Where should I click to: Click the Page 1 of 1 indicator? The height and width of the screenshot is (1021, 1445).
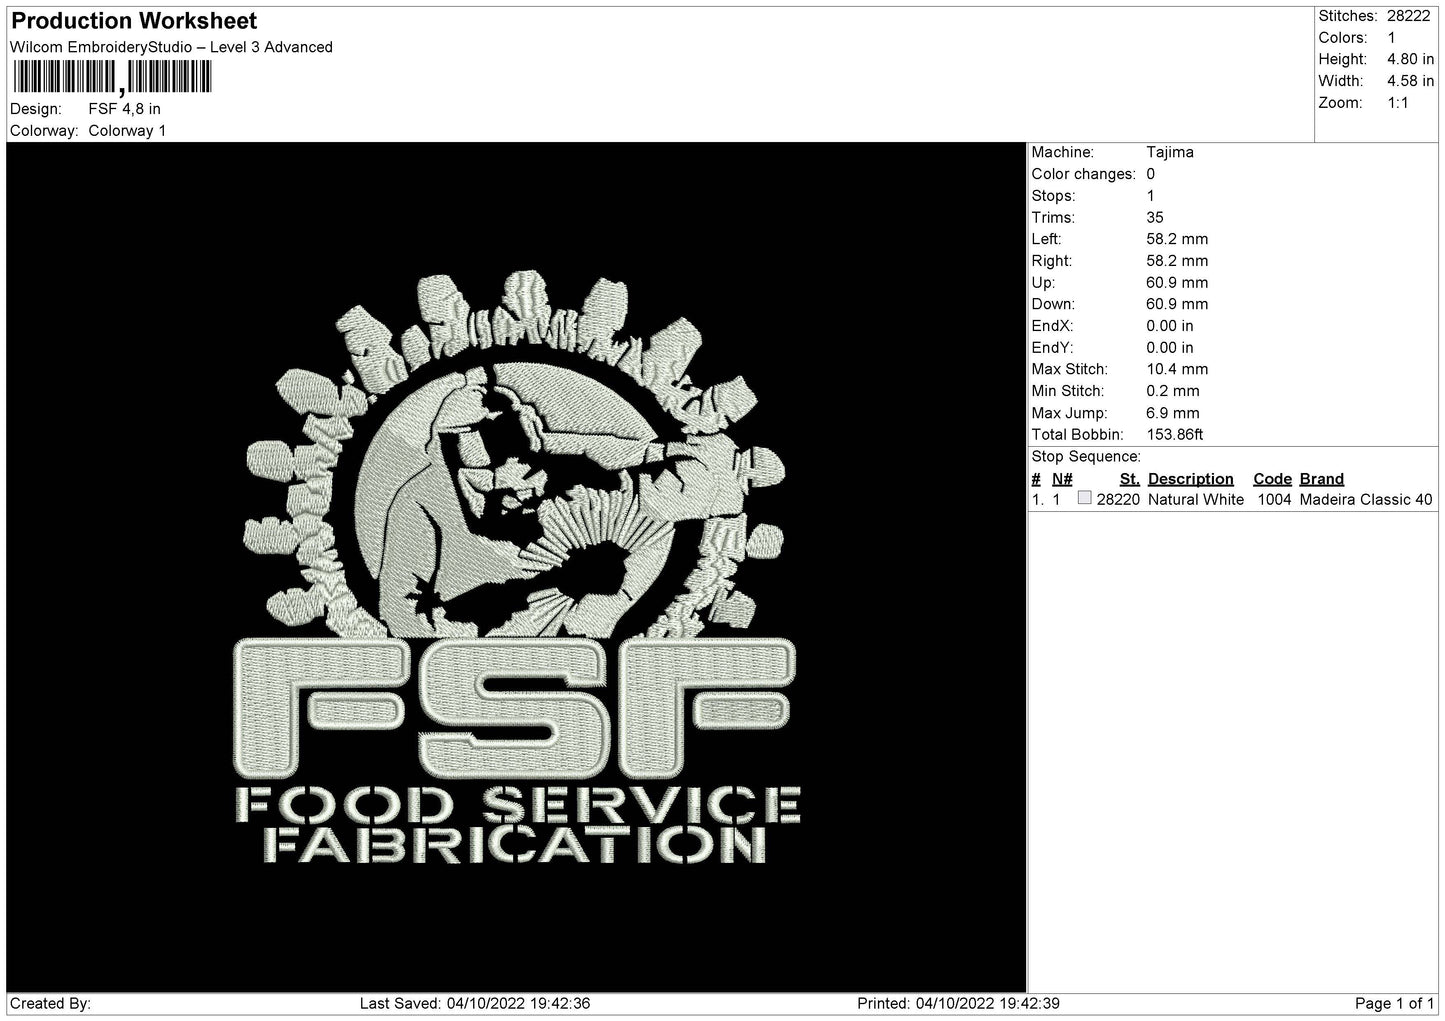(1394, 1003)
